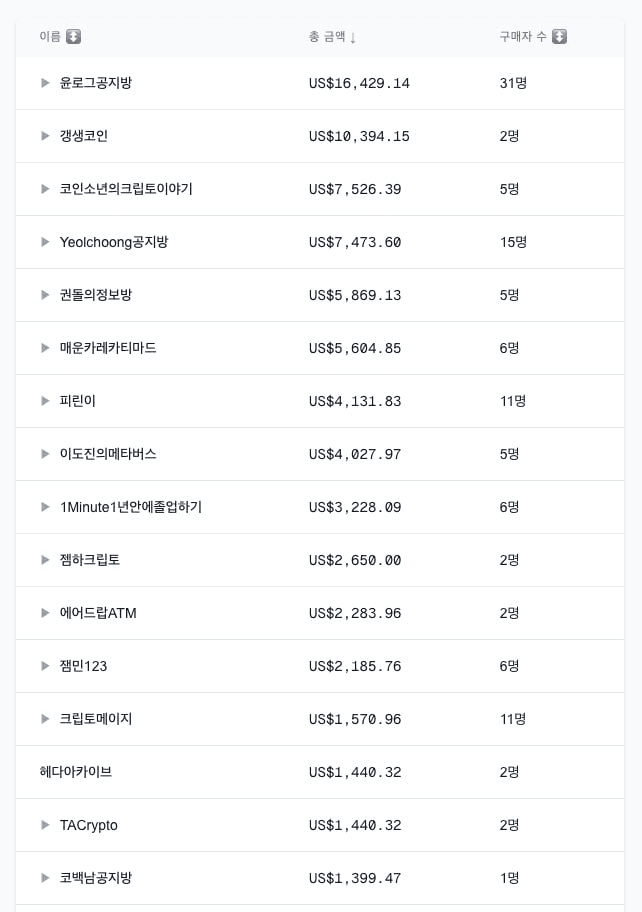Expand the 윤로그공지방 row
This screenshot has width=642, height=912.
[45, 83]
